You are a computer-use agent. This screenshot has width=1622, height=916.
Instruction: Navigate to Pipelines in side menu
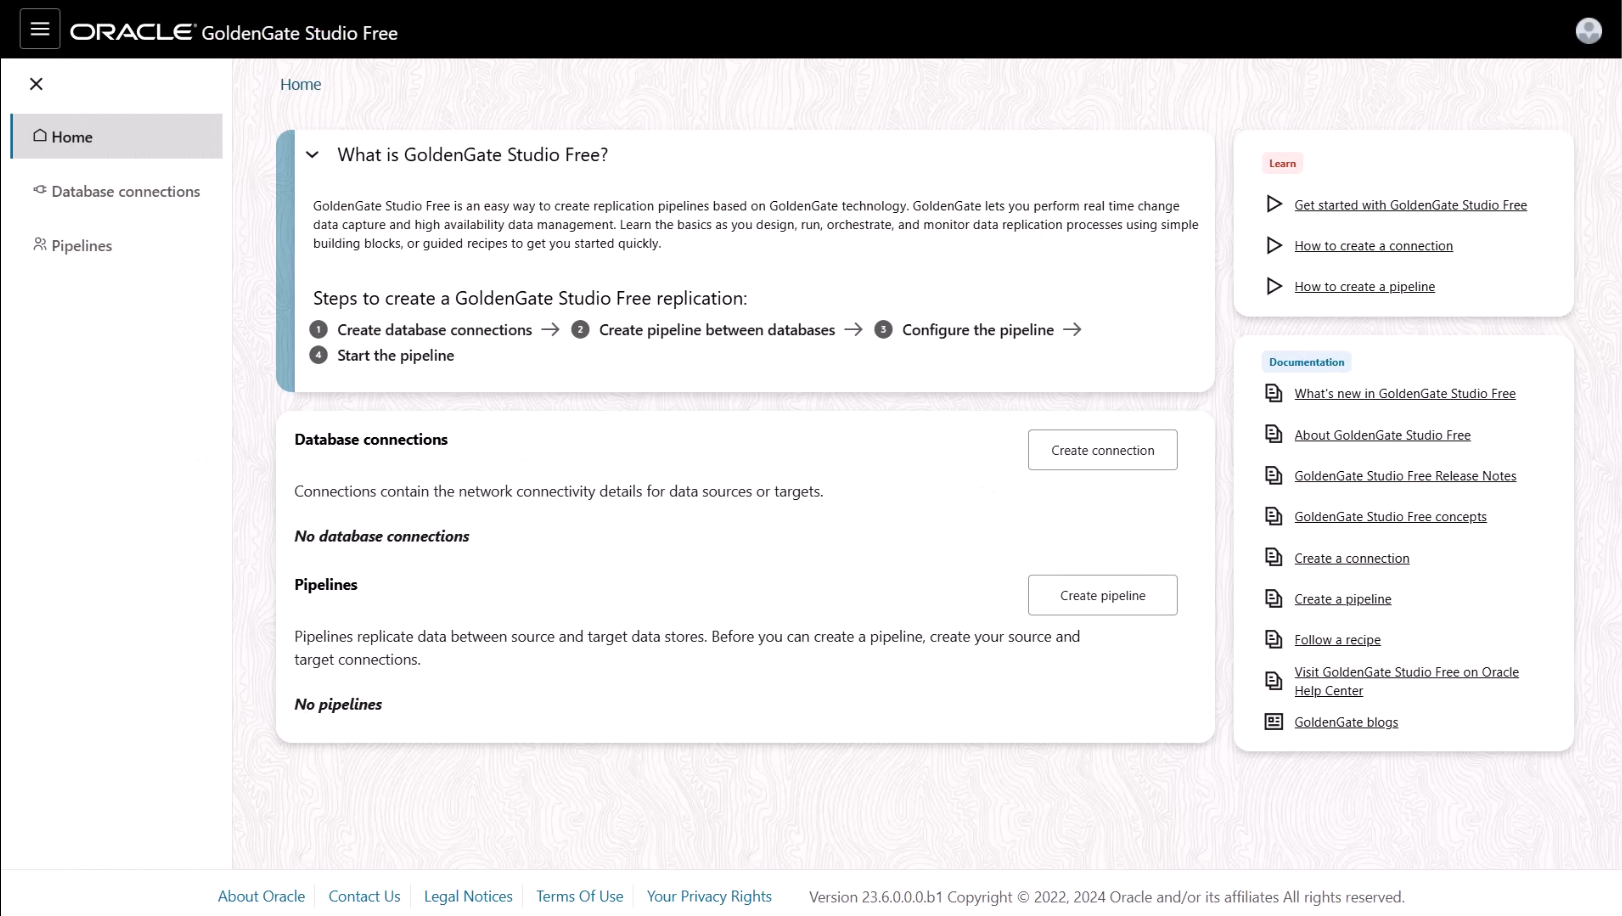pyautogui.click(x=117, y=245)
